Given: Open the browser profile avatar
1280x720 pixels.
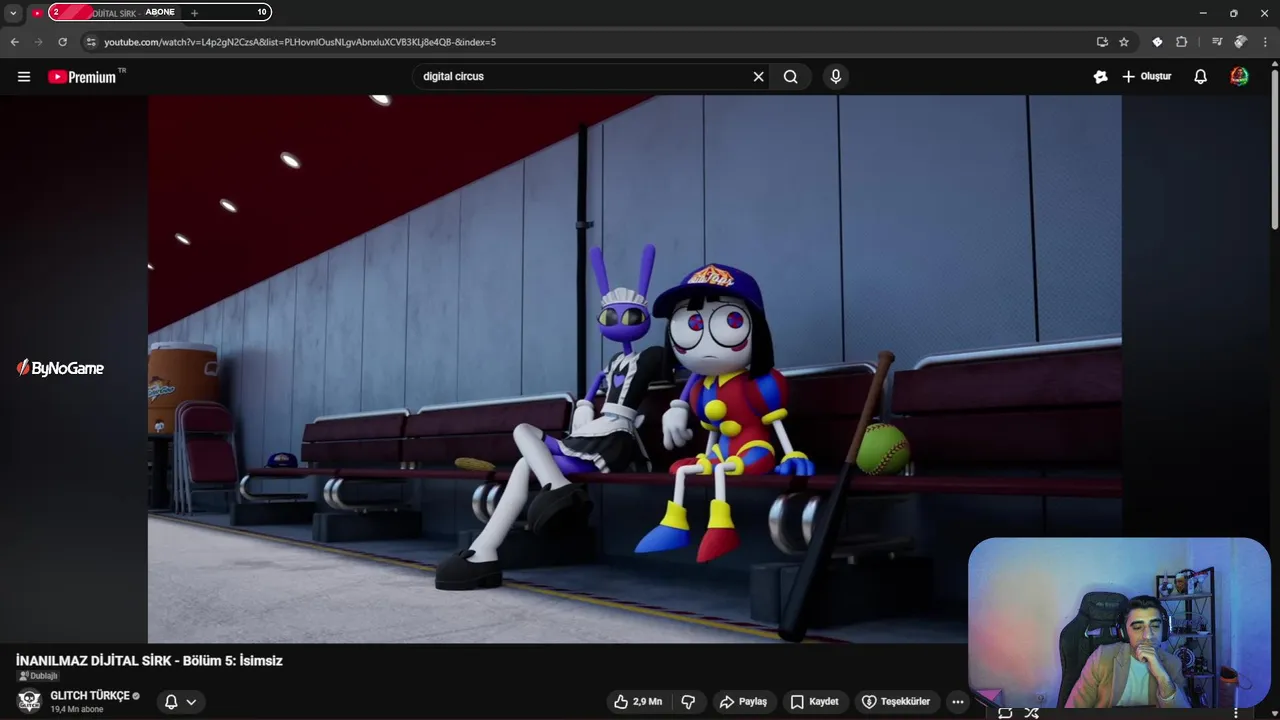Looking at the screenshot, I should pos(1240,42).
